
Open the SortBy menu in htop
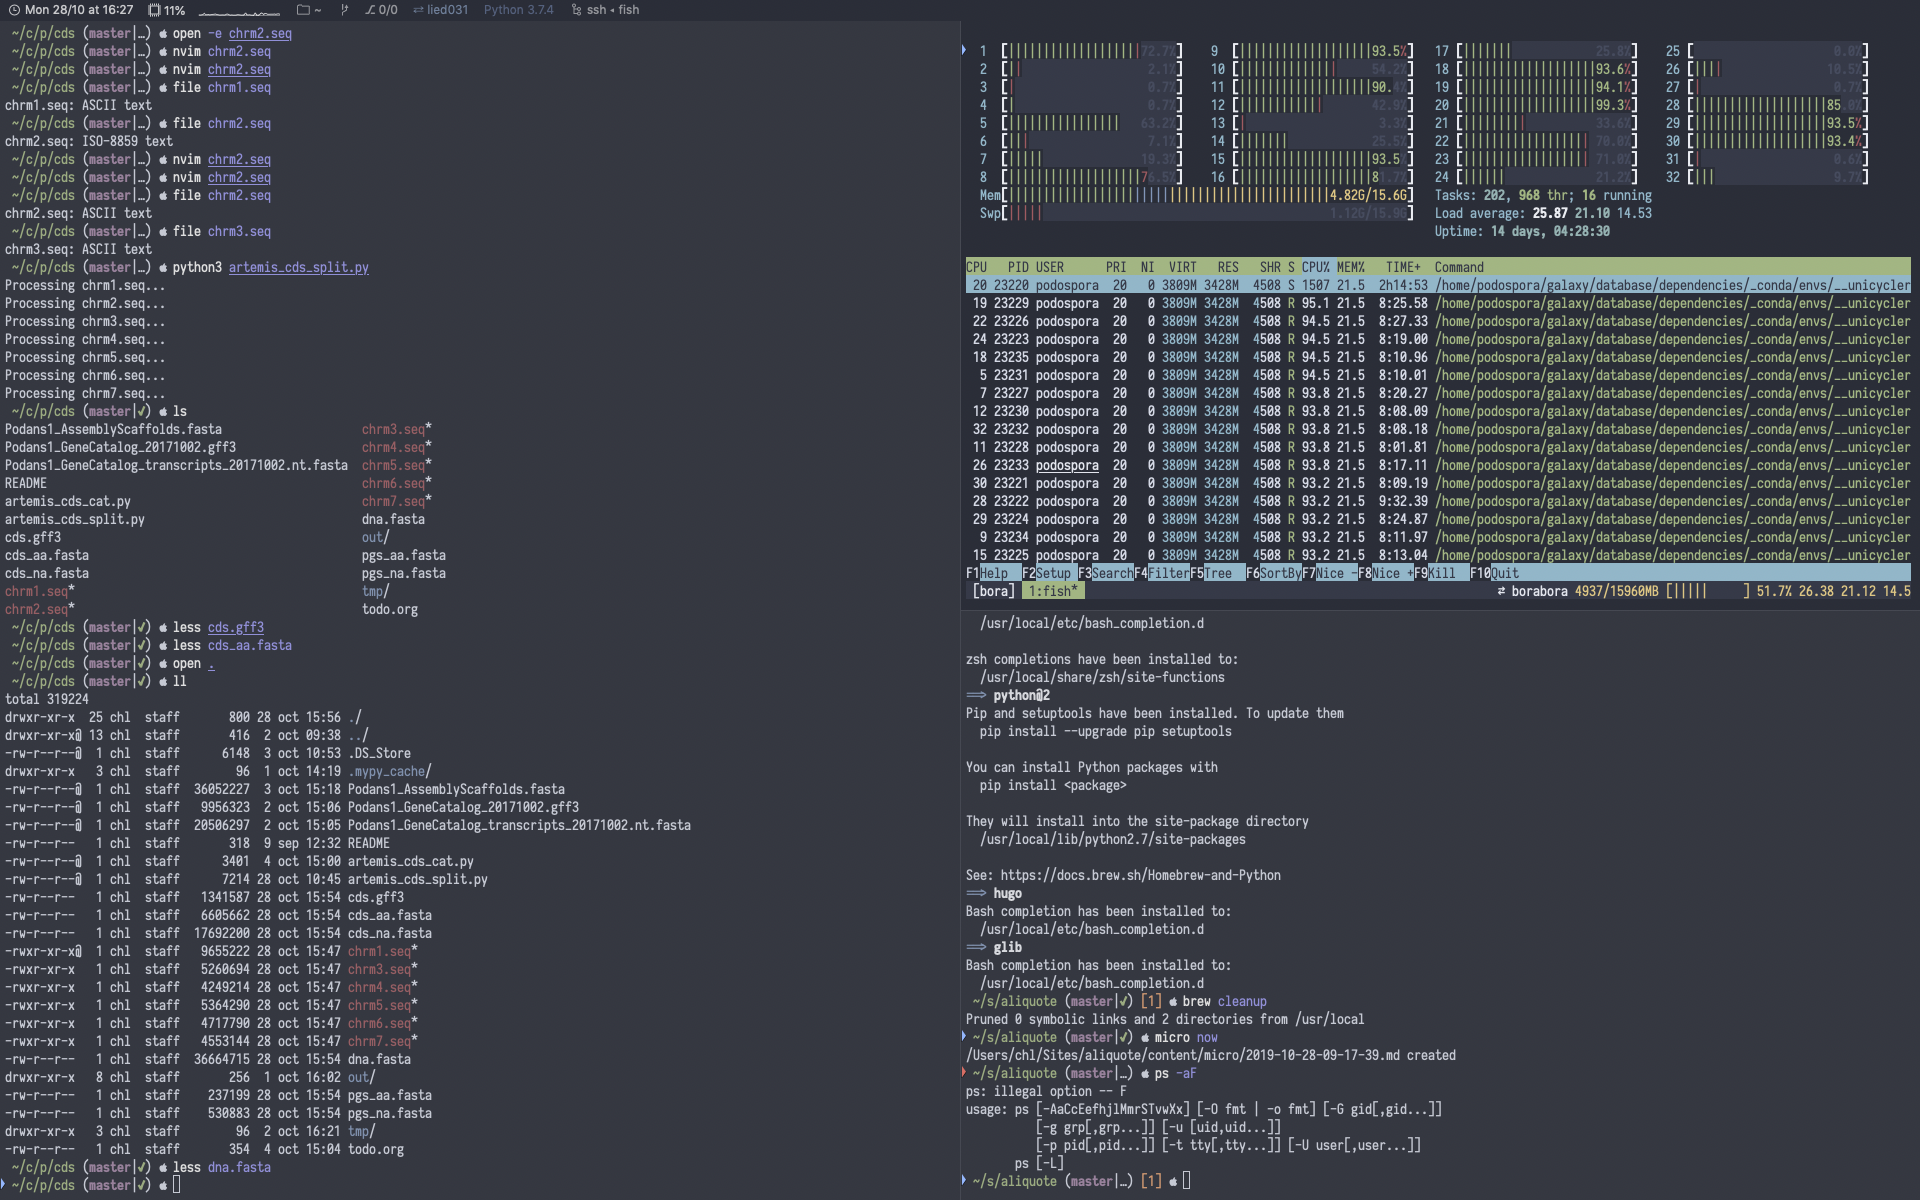[x=1280, y=573]
